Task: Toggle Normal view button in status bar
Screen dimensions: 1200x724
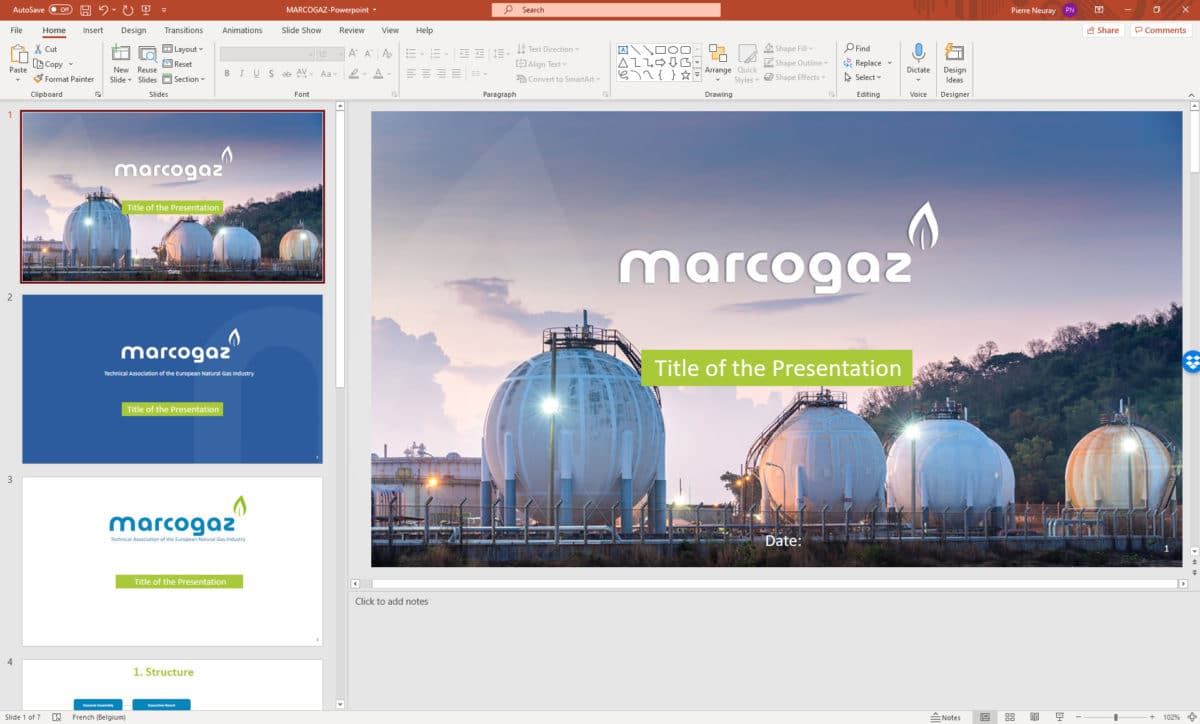Action: 984,717
